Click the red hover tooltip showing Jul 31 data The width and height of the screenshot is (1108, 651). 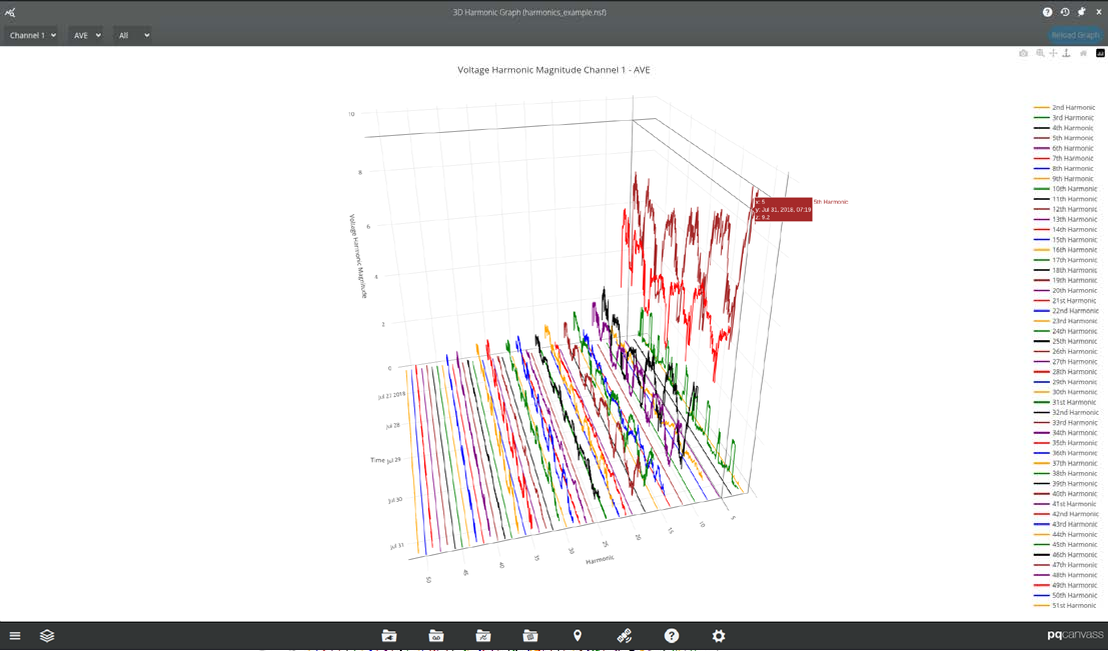tap(783, 208)
